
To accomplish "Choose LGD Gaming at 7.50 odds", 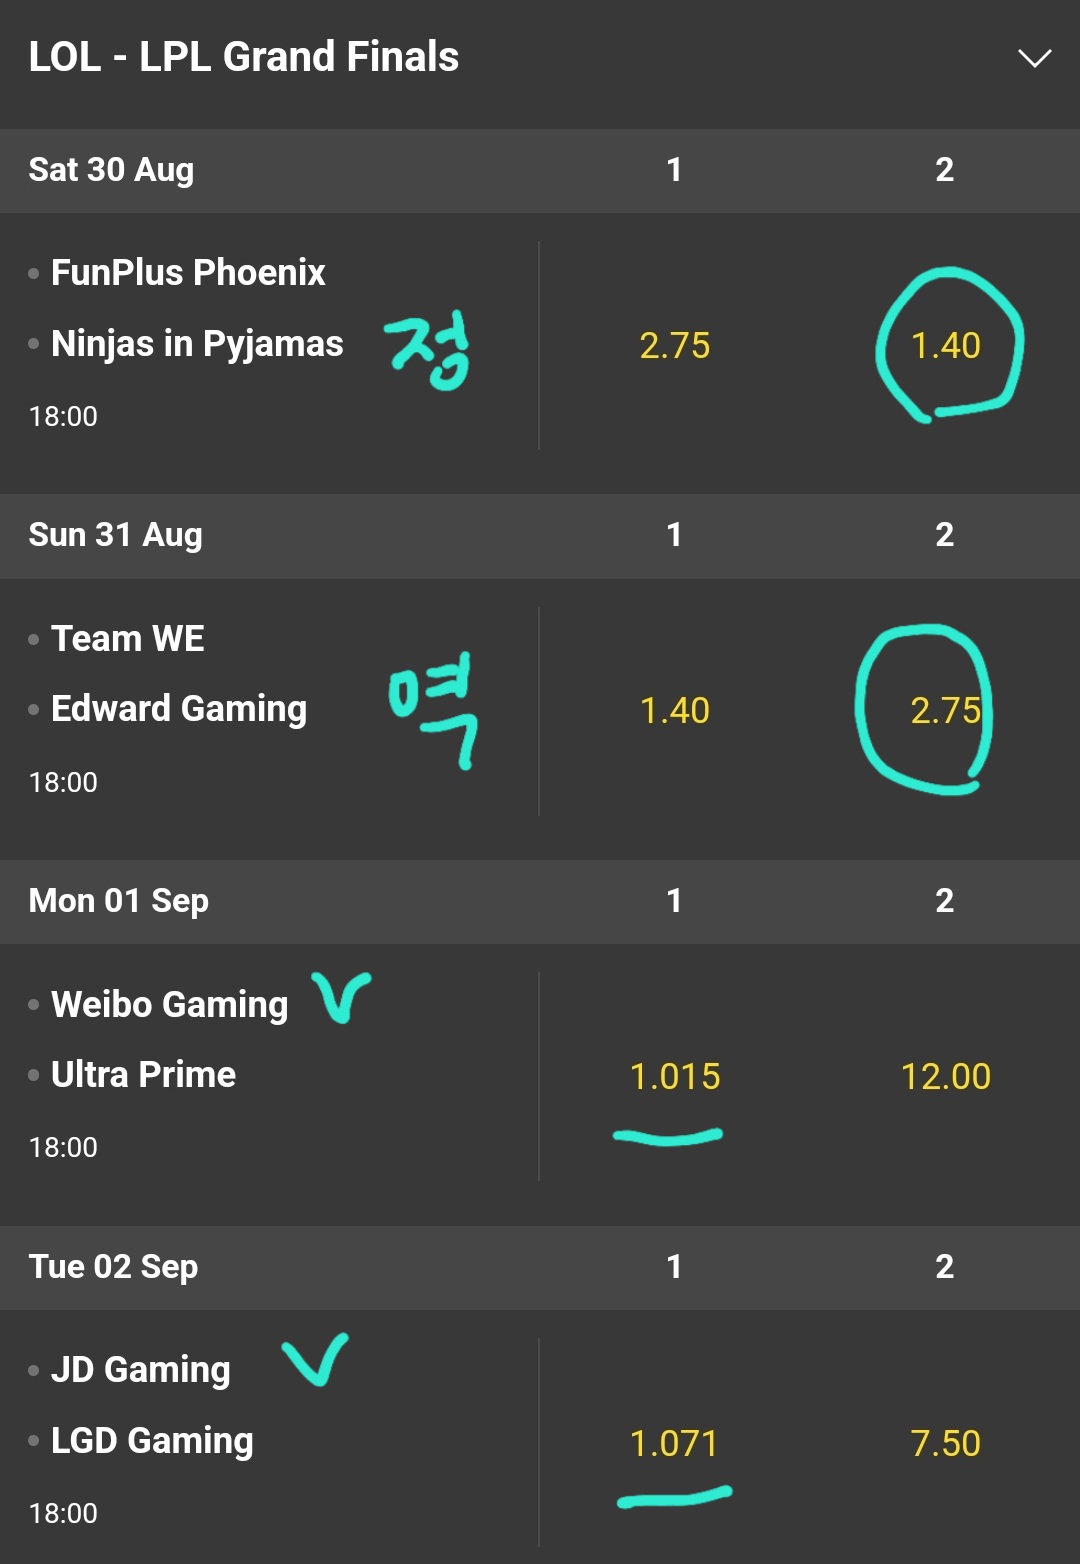I will coord(946,1443).
